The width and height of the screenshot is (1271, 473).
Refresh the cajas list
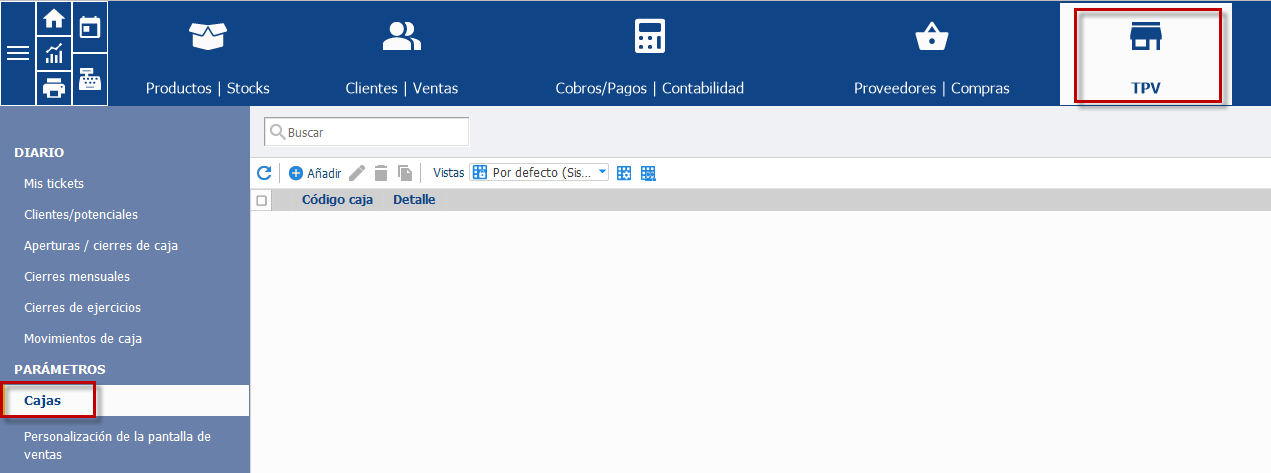264,173
